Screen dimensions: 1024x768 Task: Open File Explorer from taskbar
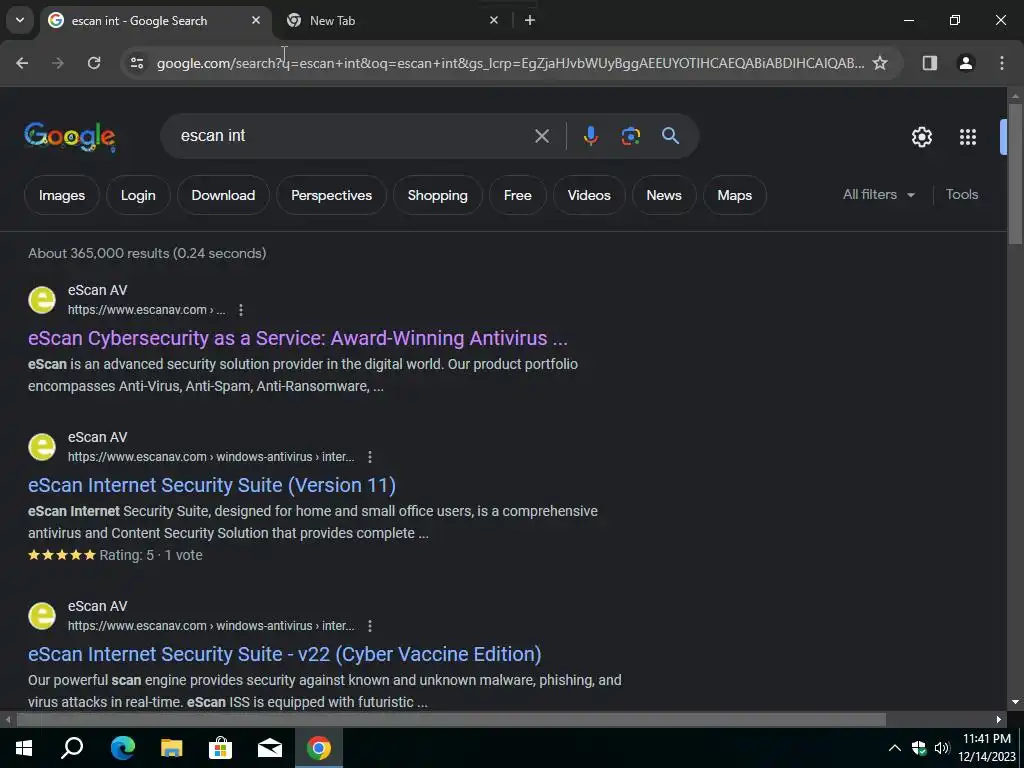[171, 748]
